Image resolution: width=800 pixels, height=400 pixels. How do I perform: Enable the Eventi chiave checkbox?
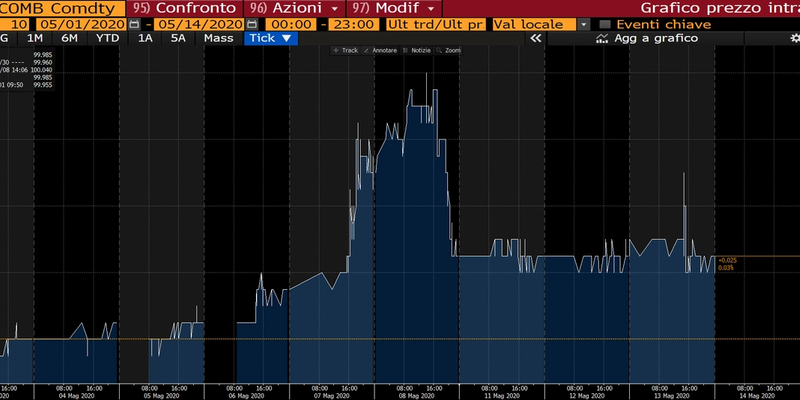605,24
